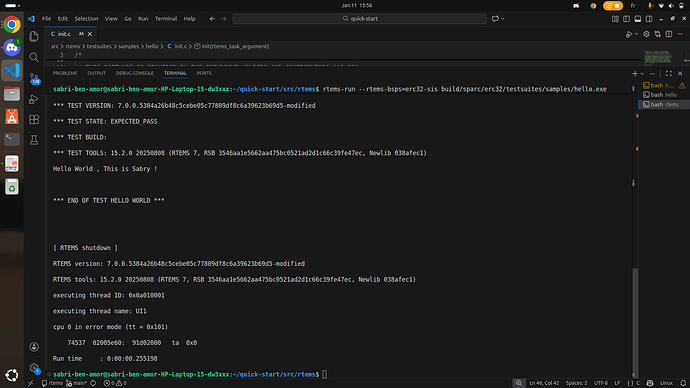The image size is (690, 388).
Task: Open the Search view in activity bar
Action: pos(34,57)
